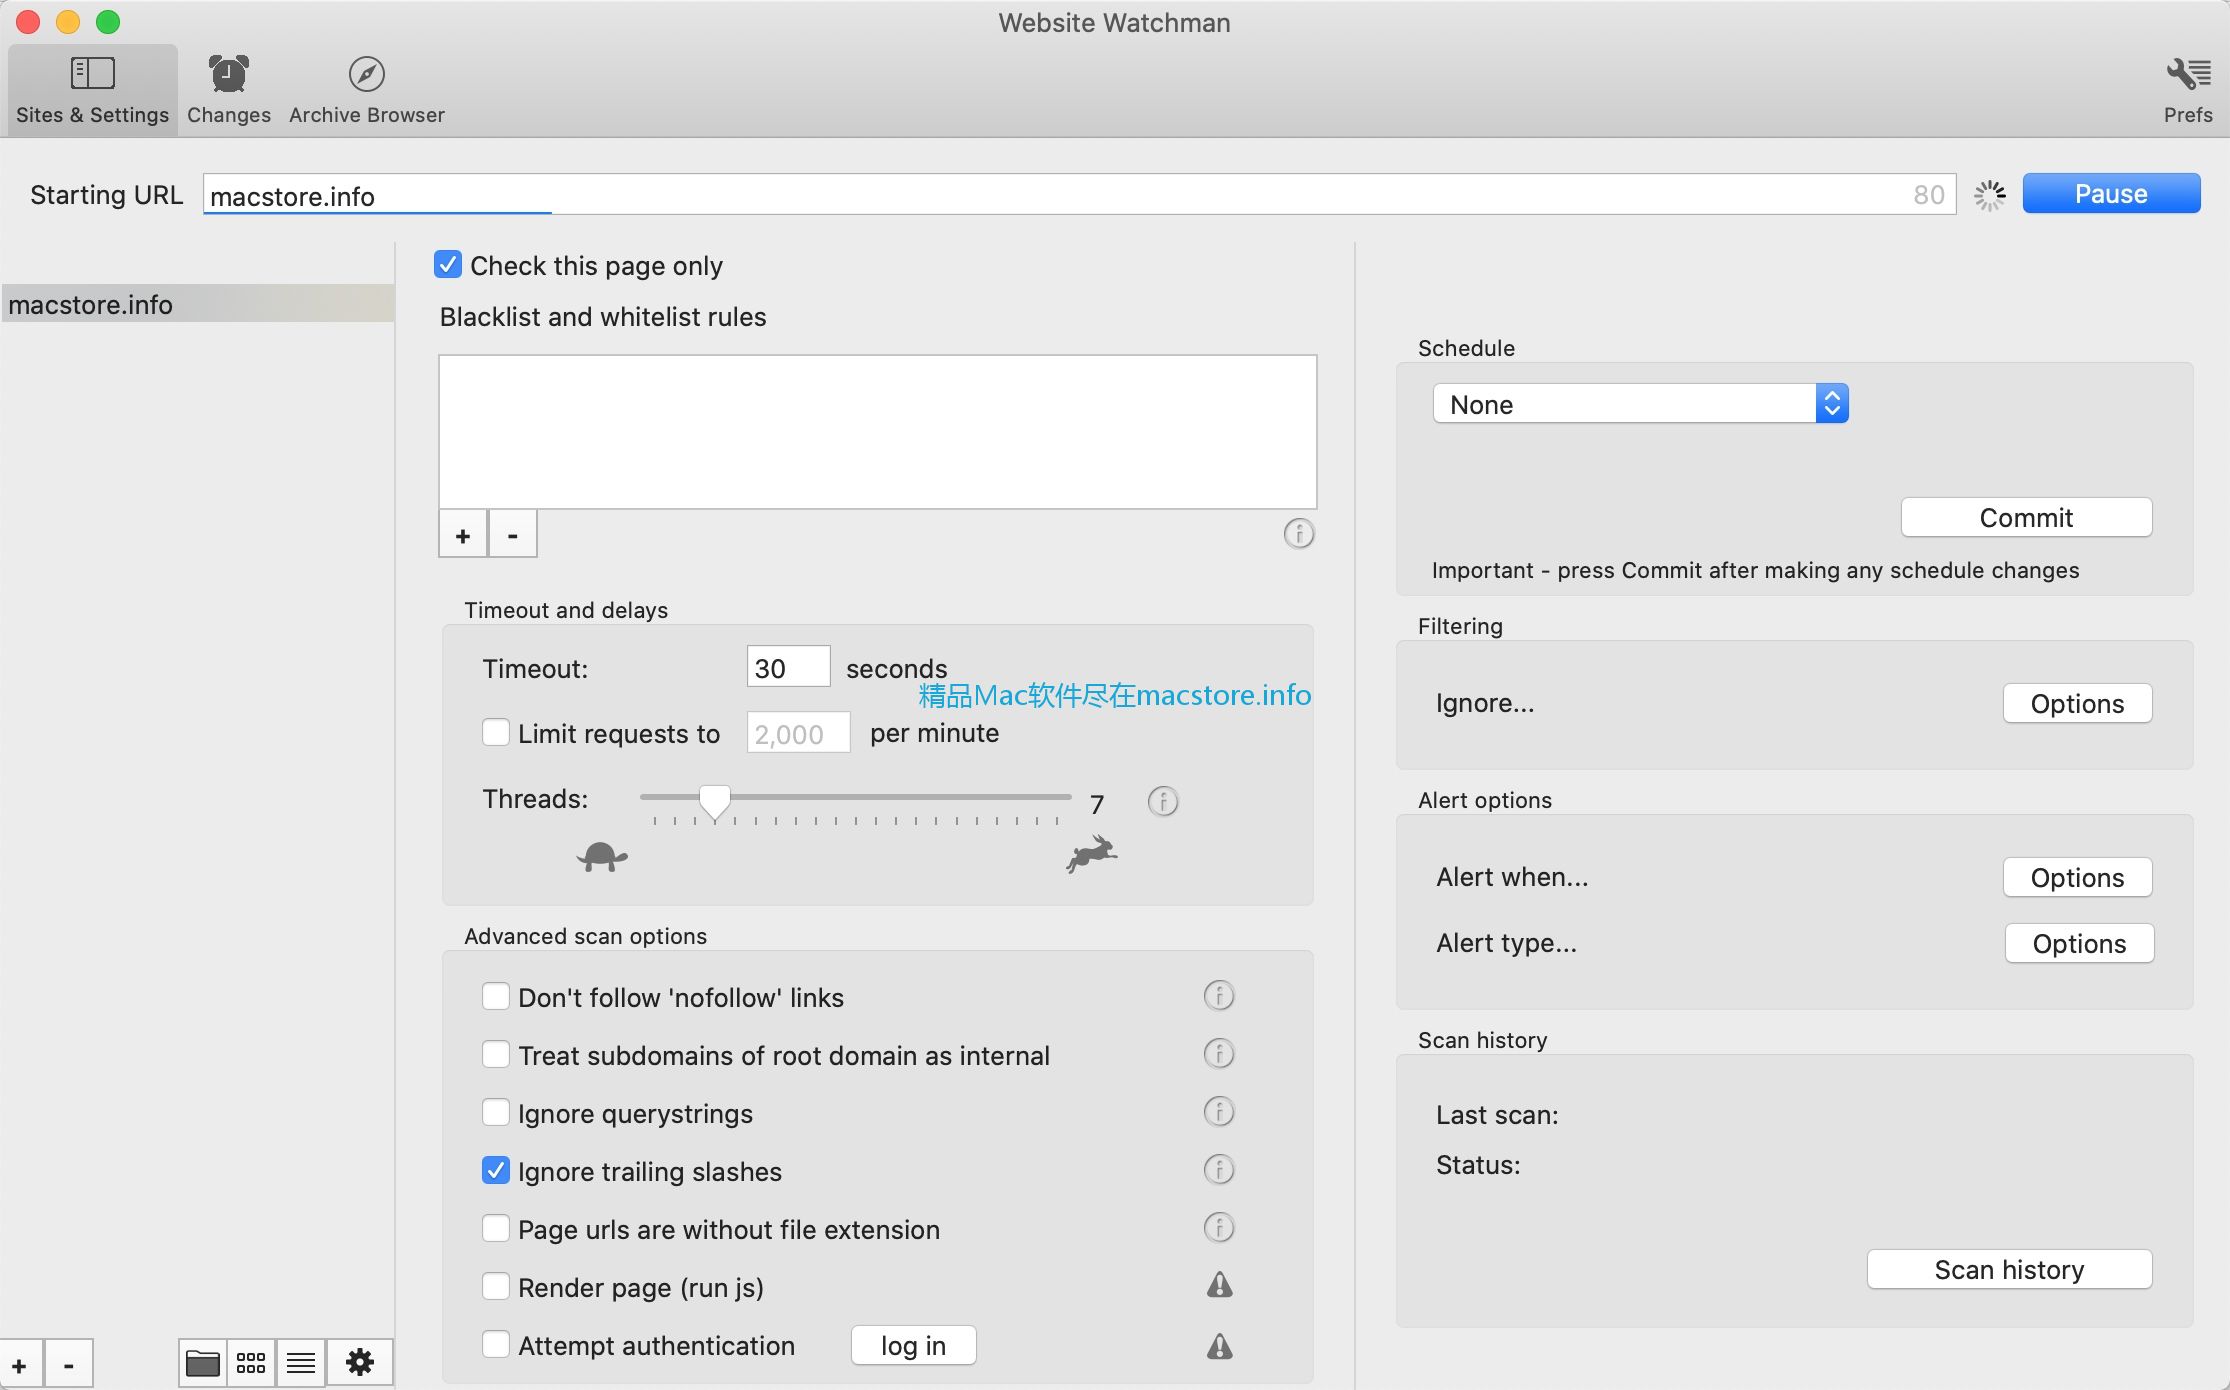Viewport: 2230px width, 1390px height.
Task: Click Alert when Options dropdown
Action: tap(2078, 876)
